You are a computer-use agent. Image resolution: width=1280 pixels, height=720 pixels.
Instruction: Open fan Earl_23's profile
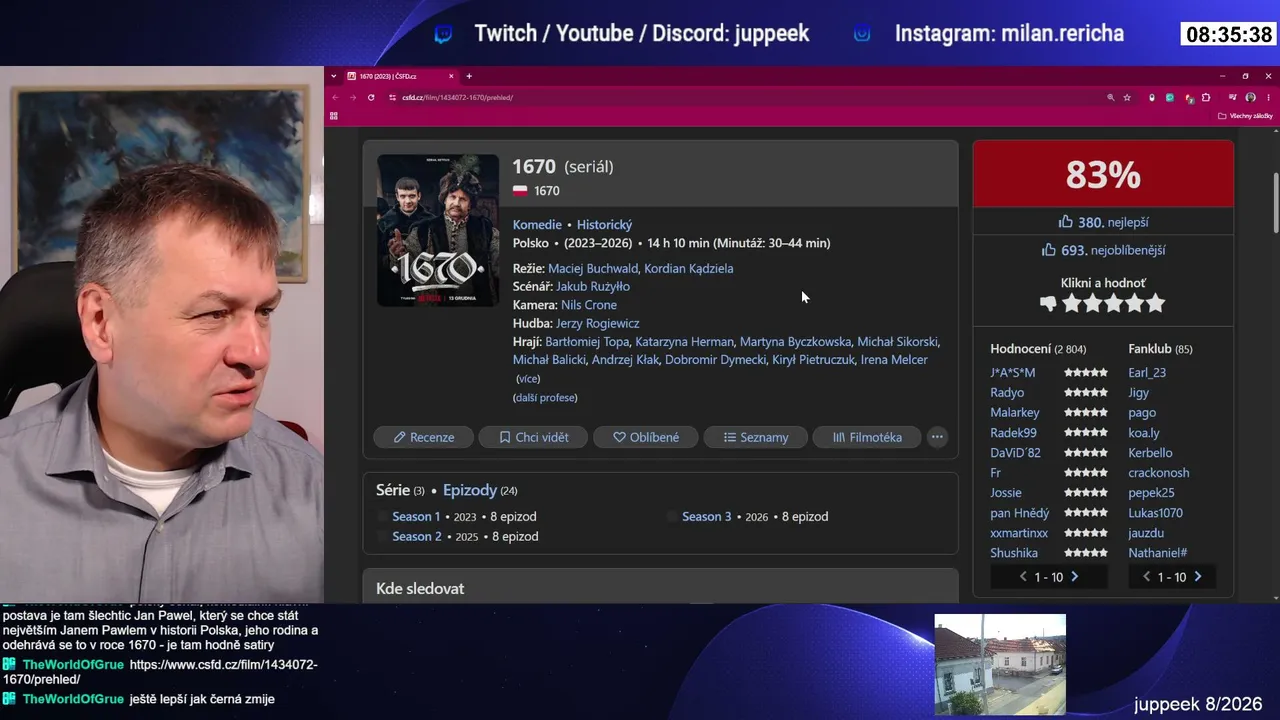click(x=1147, y=373)
